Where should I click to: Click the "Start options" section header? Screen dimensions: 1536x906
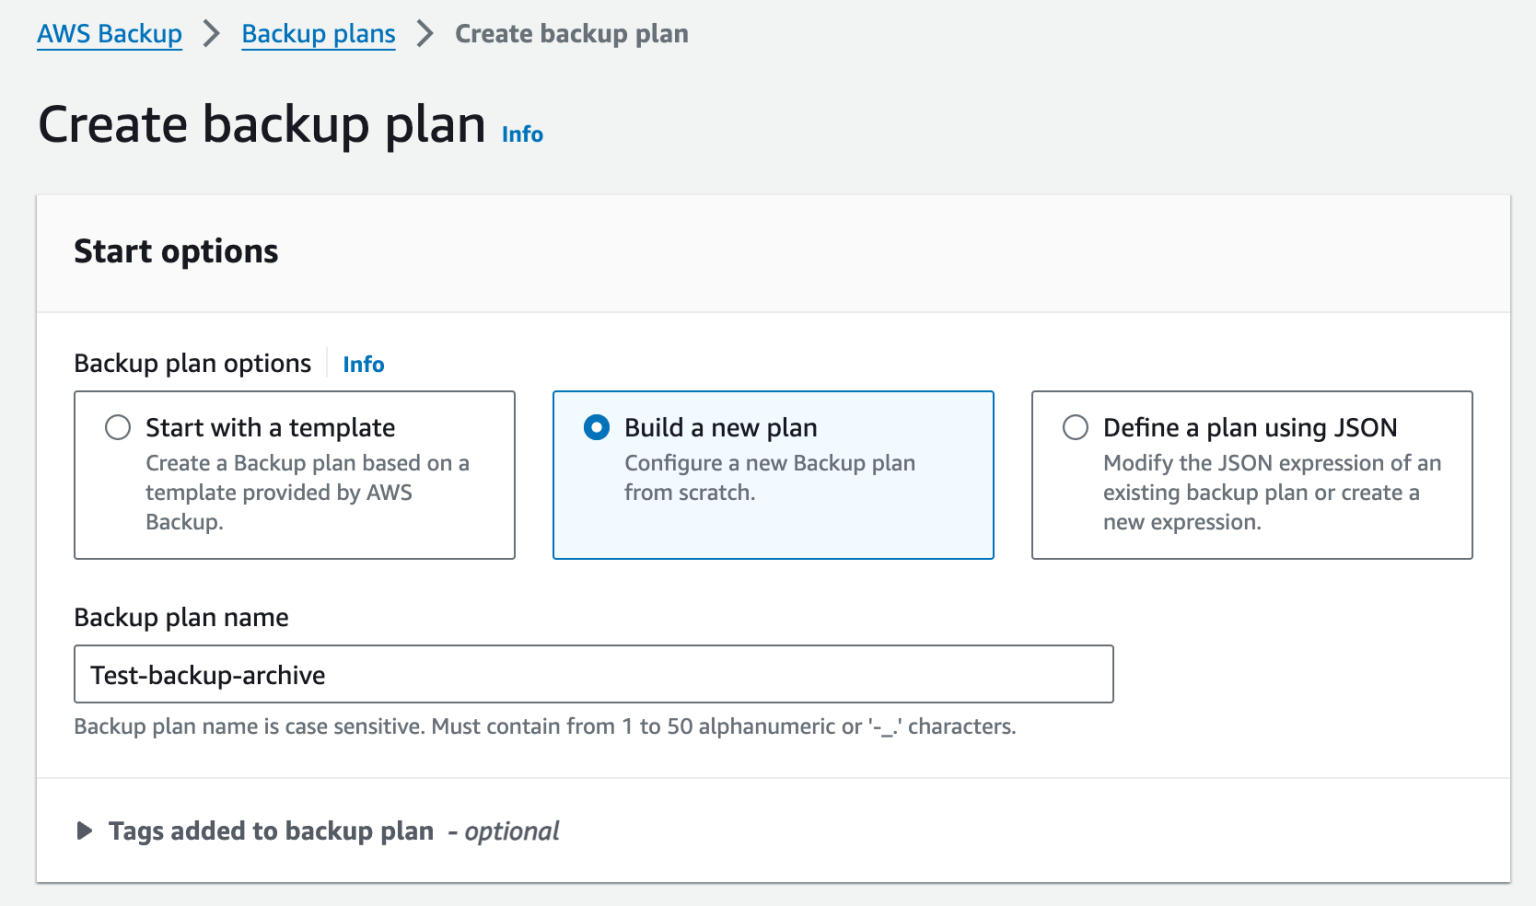(175, 251)
